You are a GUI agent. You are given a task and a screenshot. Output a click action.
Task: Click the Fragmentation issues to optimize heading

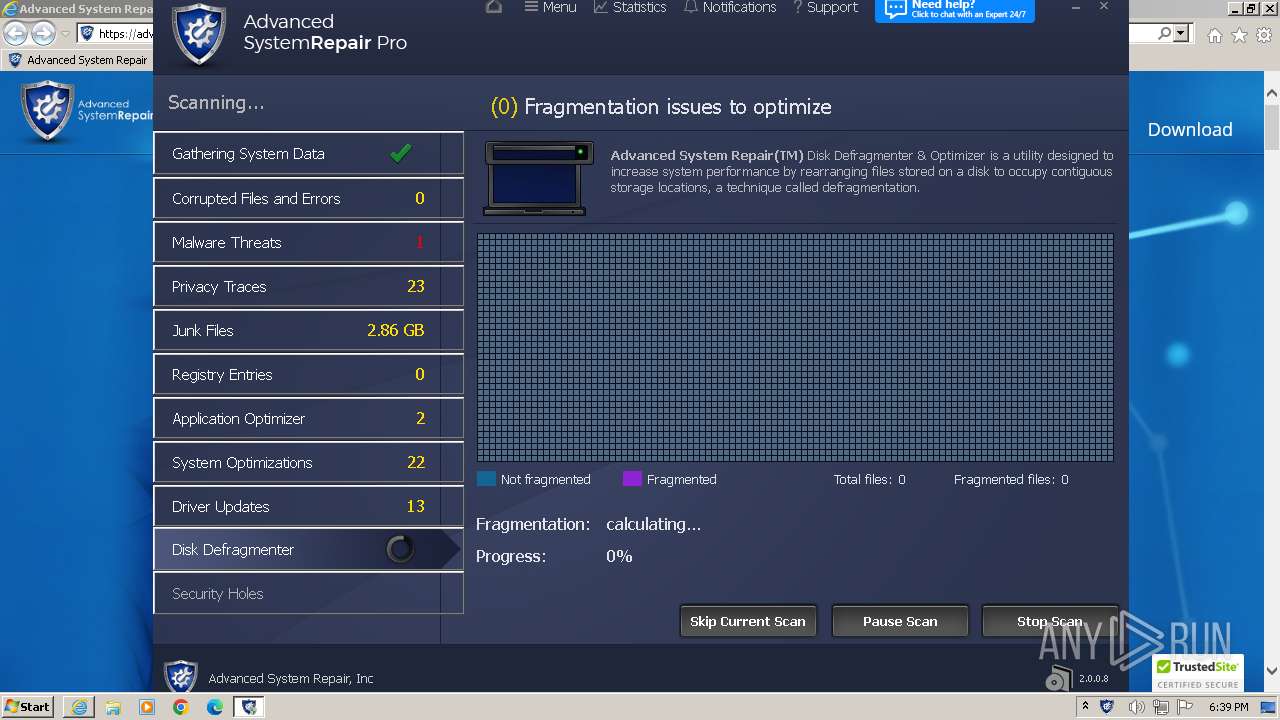tap(661, 107)
